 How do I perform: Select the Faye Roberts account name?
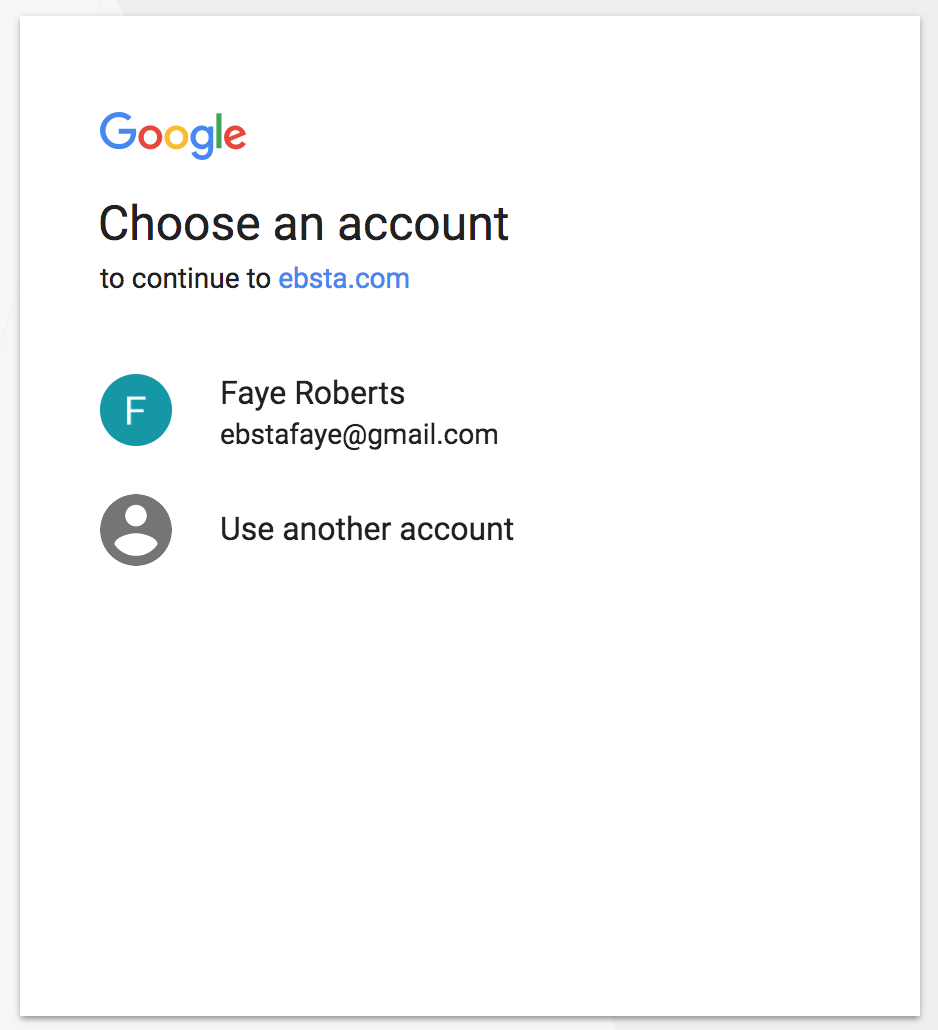point(312,393)
